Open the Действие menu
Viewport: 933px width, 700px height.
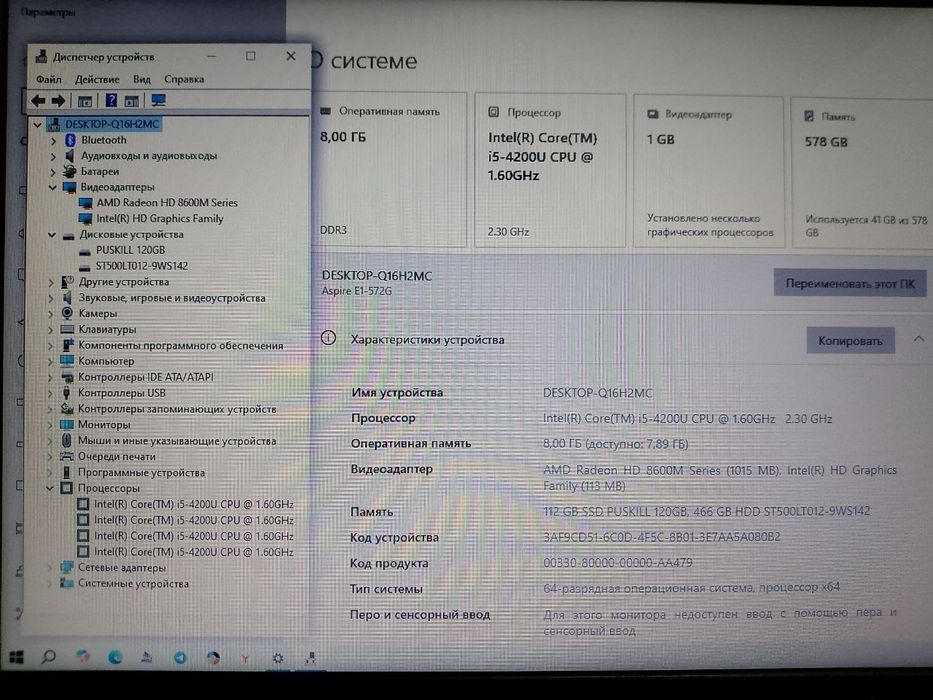click(97, 79)
